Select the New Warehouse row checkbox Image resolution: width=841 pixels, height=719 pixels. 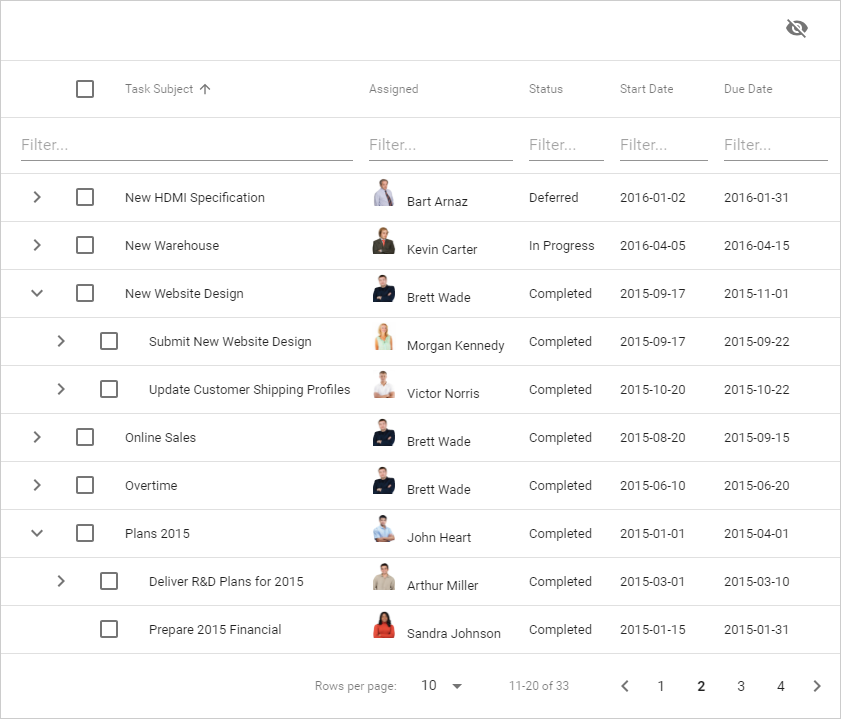85,245
